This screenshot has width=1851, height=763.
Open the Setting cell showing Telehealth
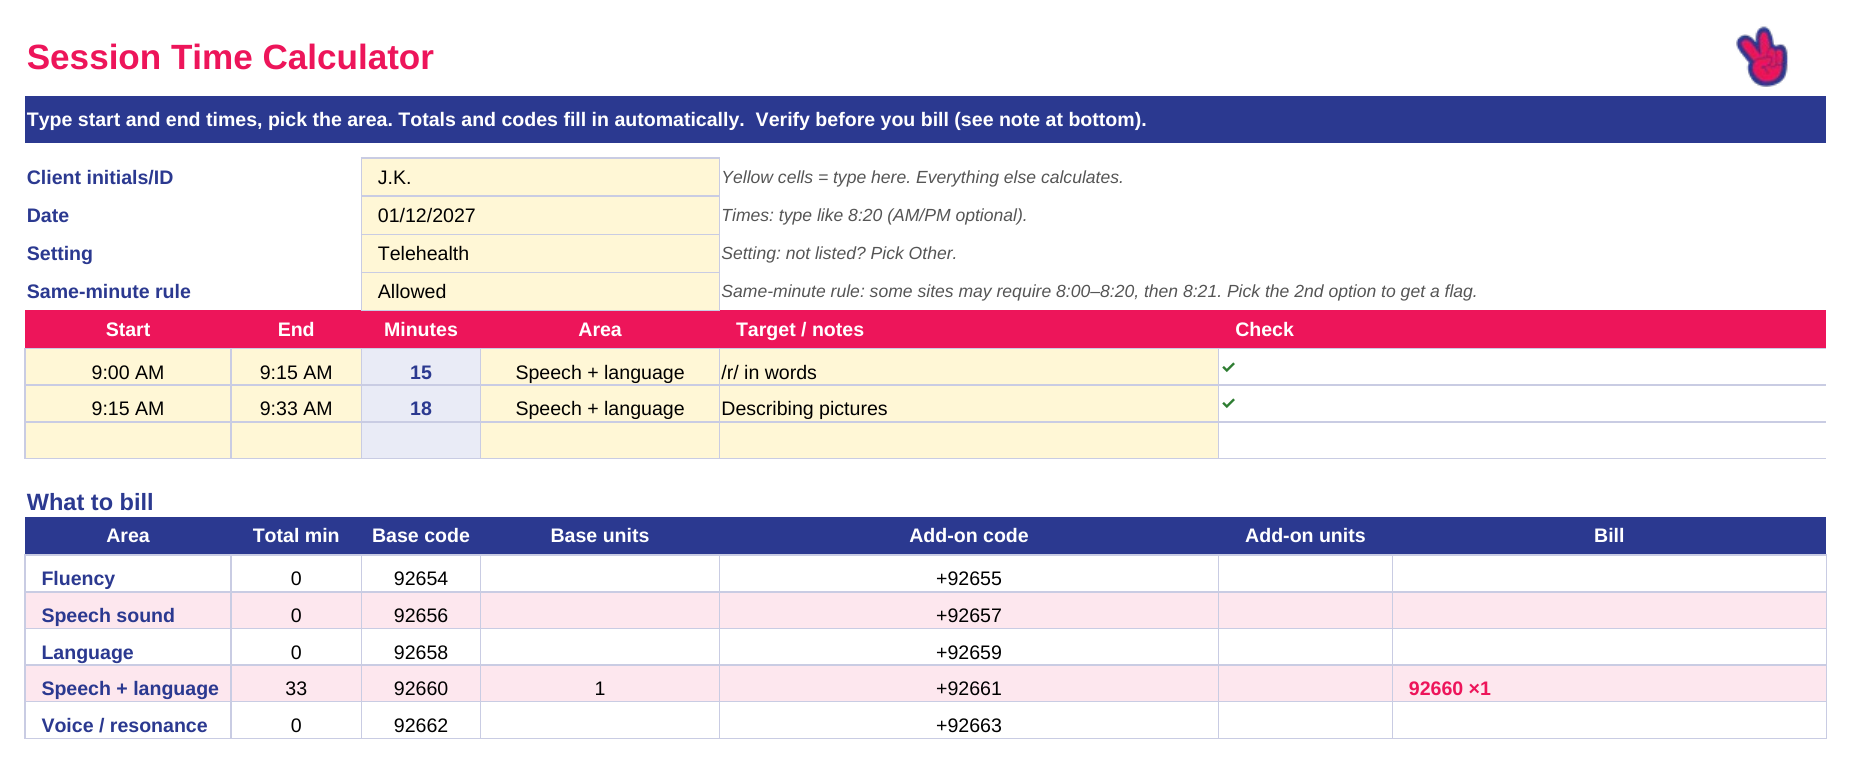[540, 253]
